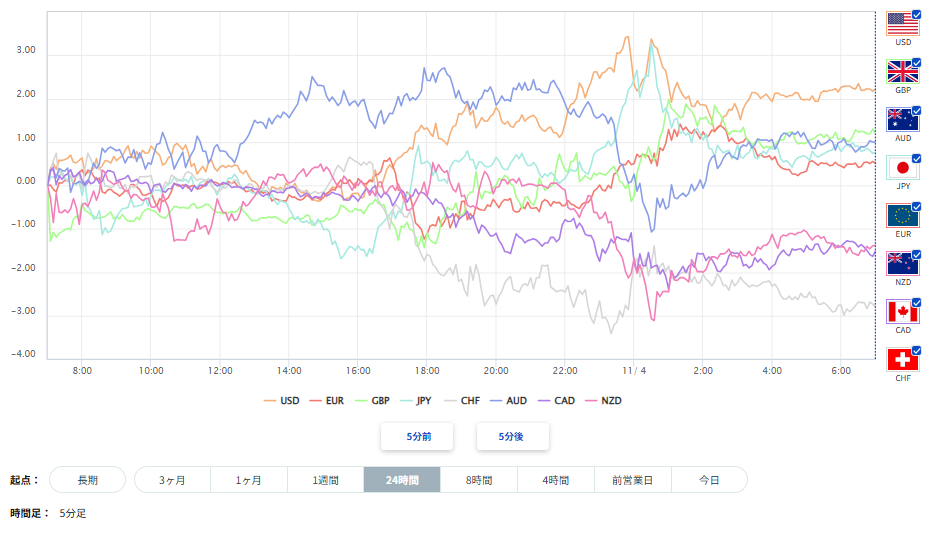Click the CHF Swiss flag icon
Viewport: 931px width, 533px height.
[x=902, y=360]
